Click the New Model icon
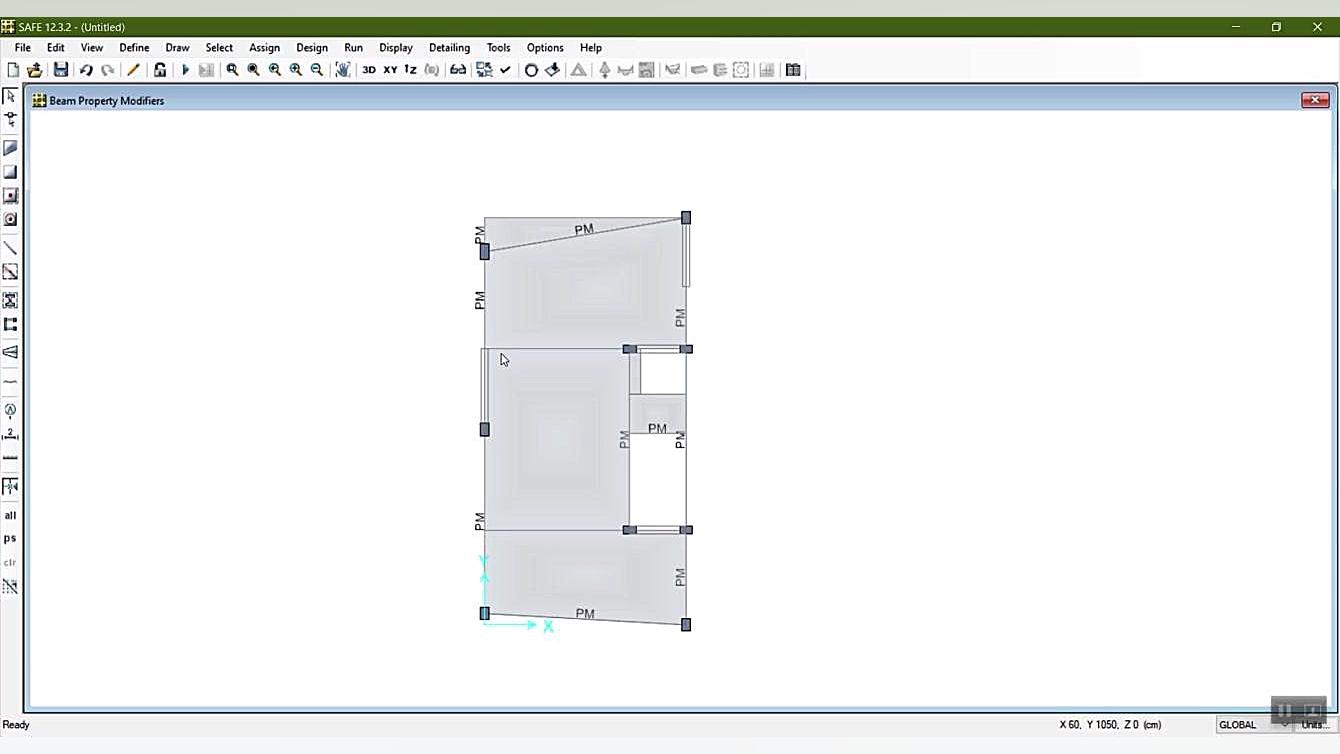The height and width of the screenshot is (754, 1340). [13, 70]
